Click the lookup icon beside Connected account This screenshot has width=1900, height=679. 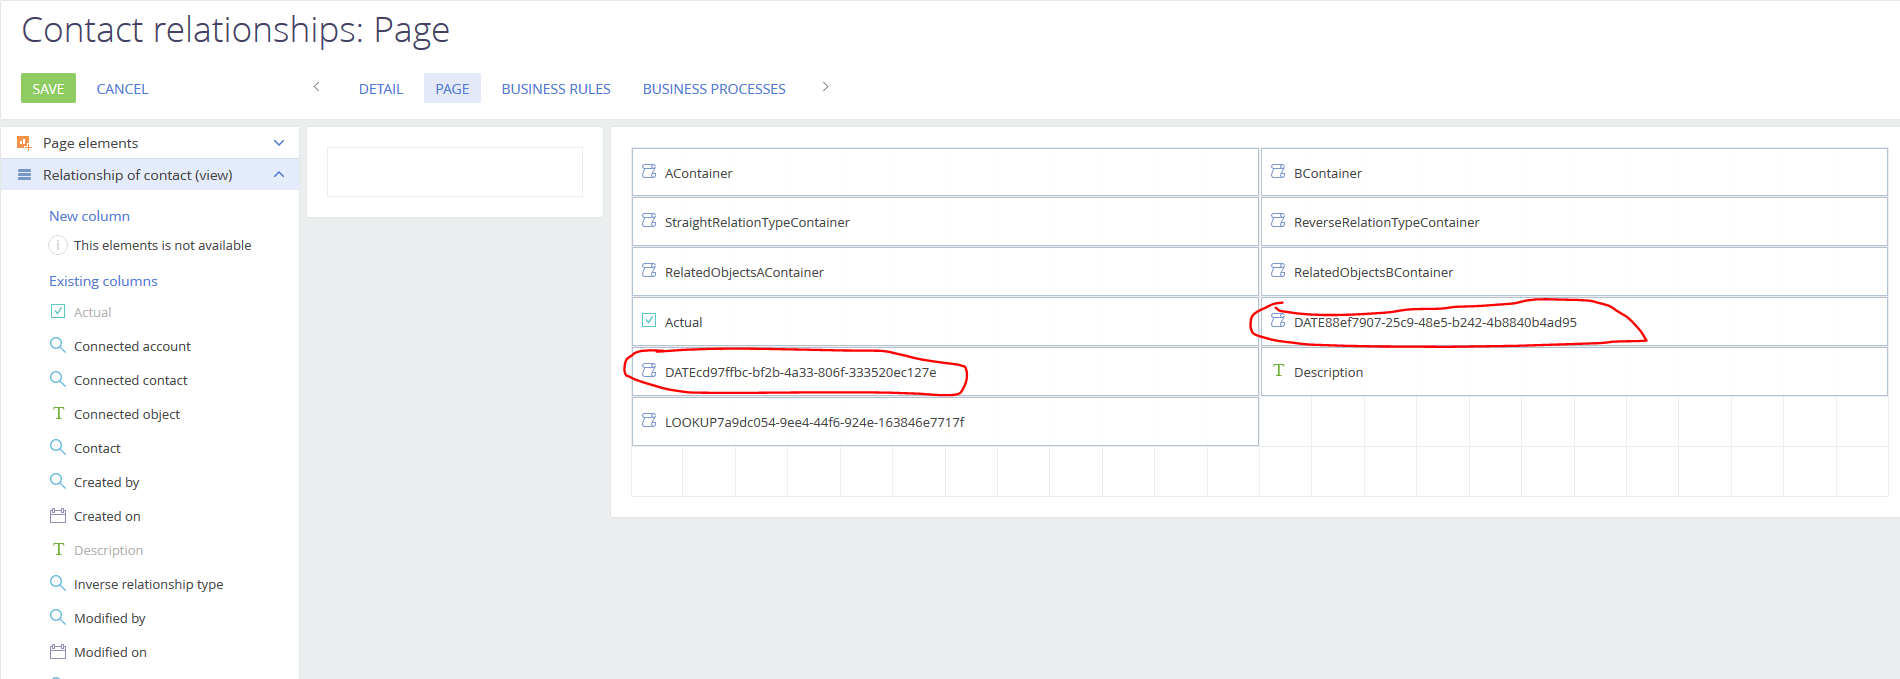pyautogui.click(x=58, y=345)
